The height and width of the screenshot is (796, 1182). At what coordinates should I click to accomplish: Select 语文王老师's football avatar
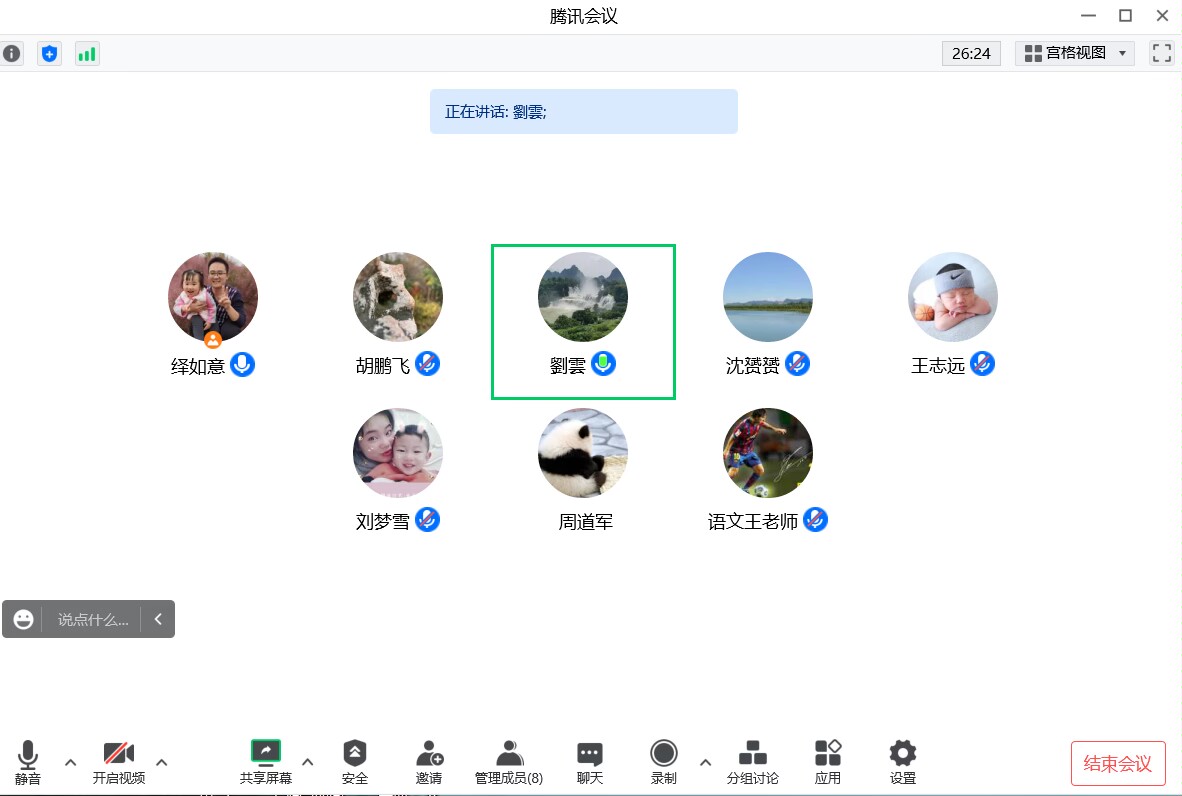coord(768,453)
